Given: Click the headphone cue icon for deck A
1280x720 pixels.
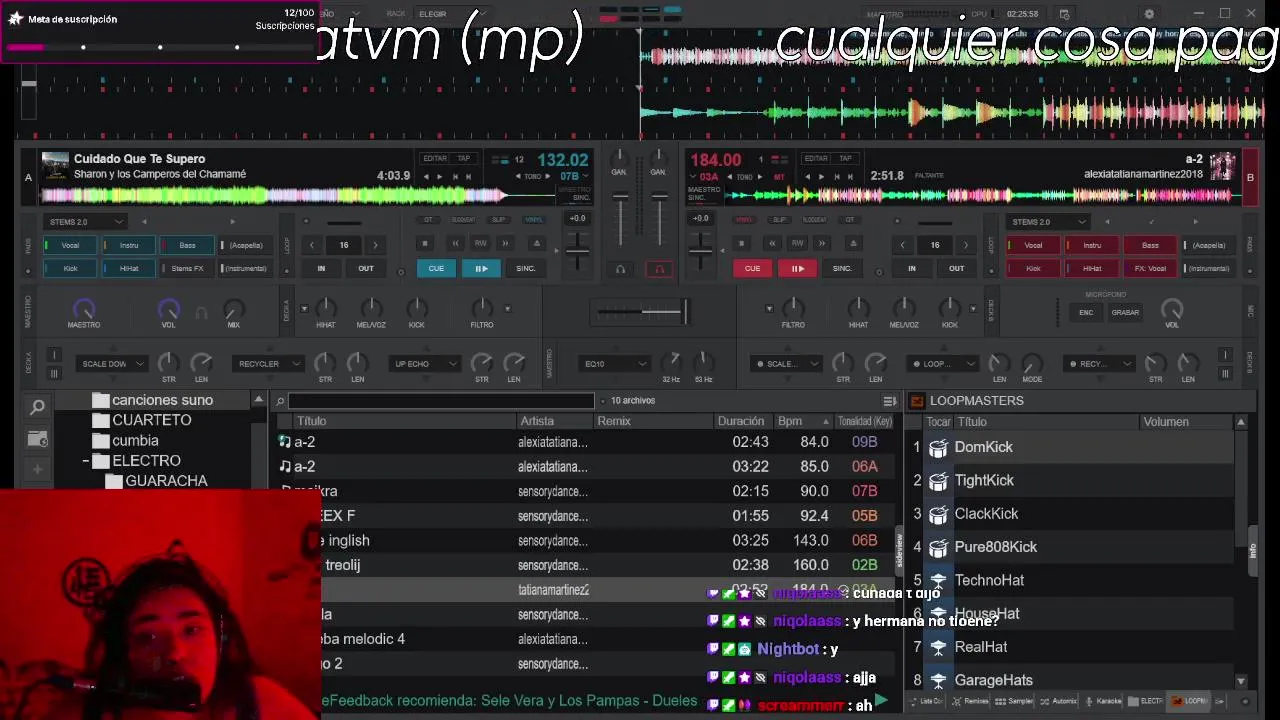Looking at the screenshot, I should coord(620,269).
